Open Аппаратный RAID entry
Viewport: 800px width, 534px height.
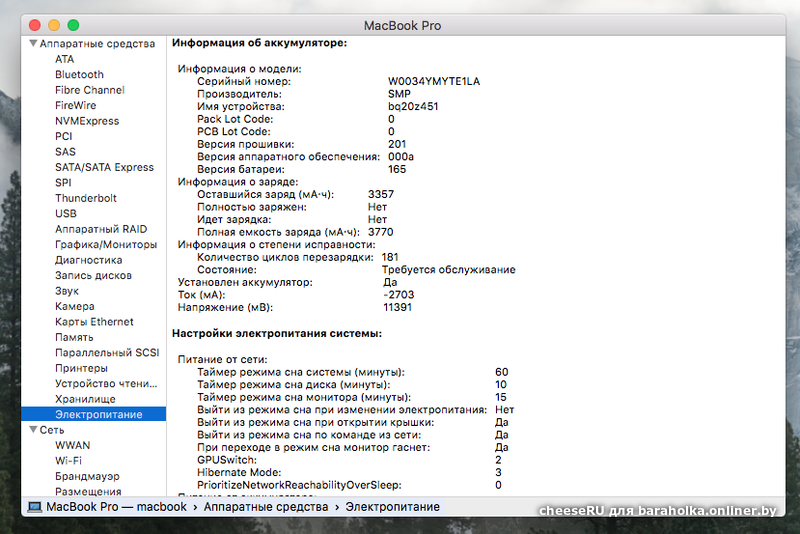click(101, 229)
